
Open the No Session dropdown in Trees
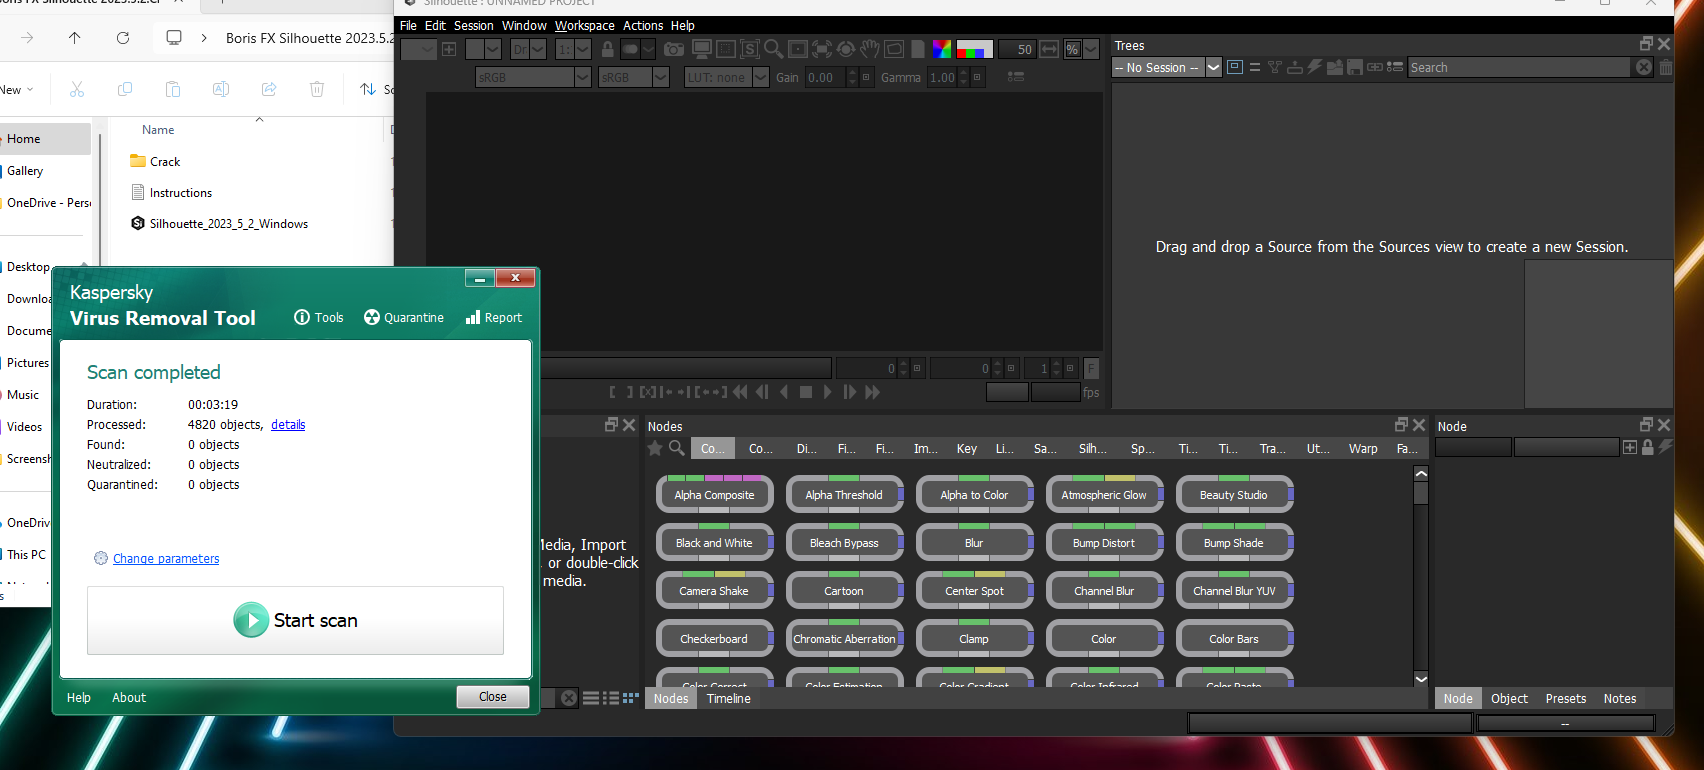click(1167, 67)
